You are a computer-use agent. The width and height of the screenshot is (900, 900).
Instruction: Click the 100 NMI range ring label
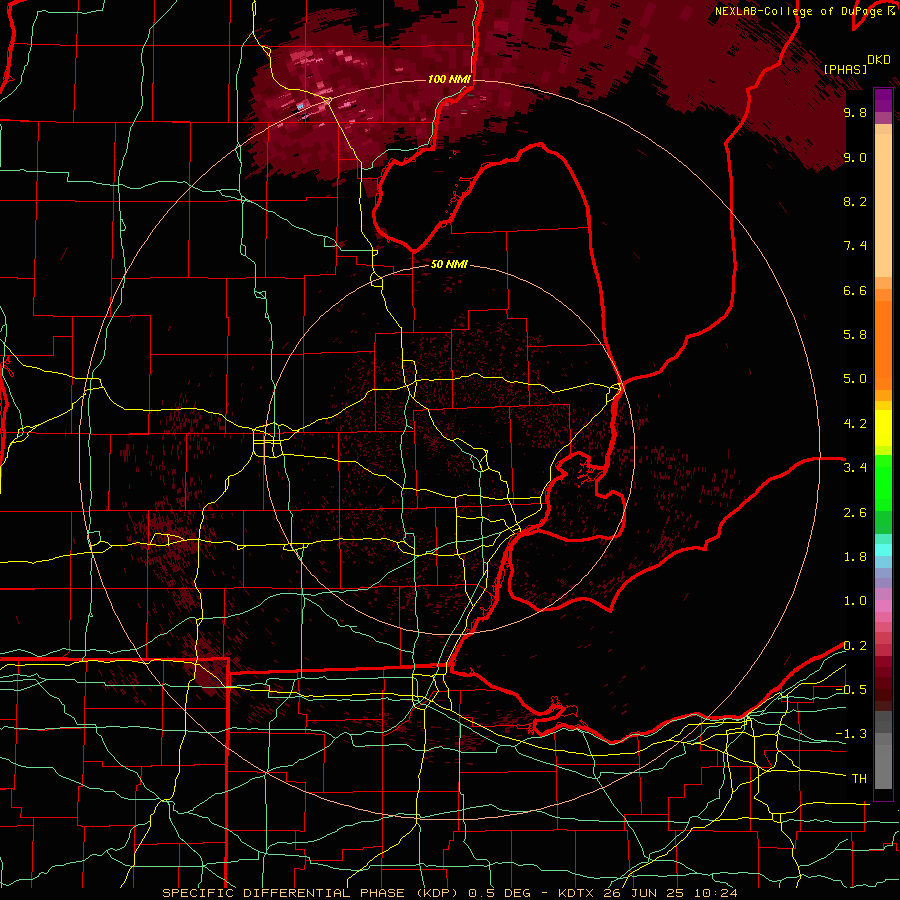click(x=449, y=79)
